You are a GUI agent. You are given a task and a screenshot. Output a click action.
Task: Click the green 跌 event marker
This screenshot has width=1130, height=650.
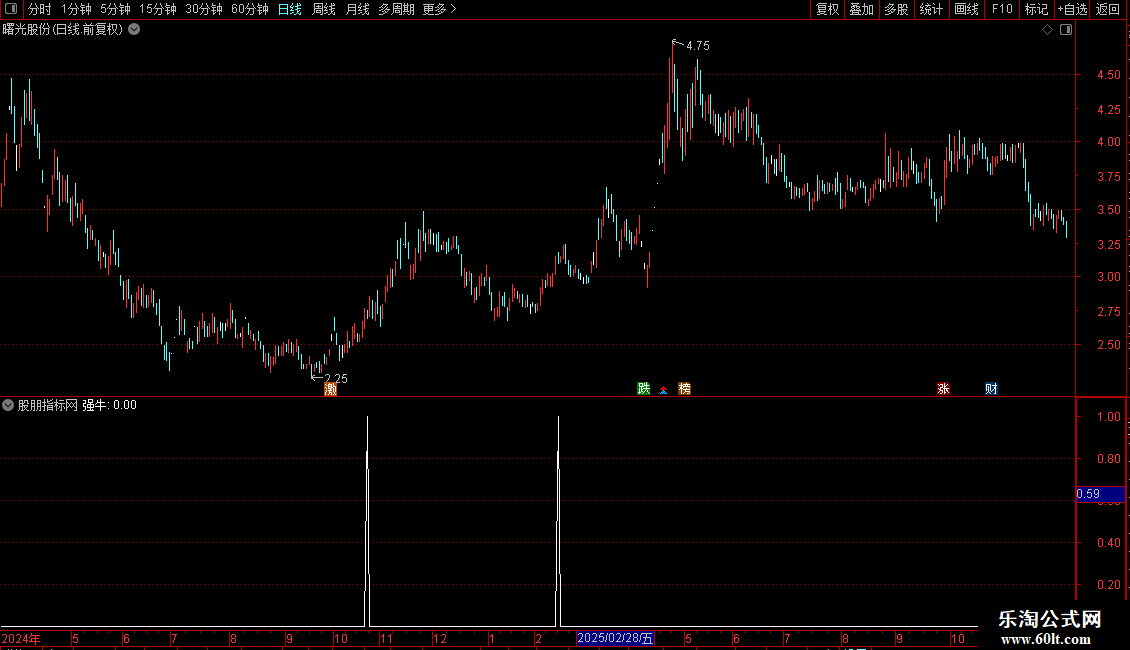coord(644,388)
